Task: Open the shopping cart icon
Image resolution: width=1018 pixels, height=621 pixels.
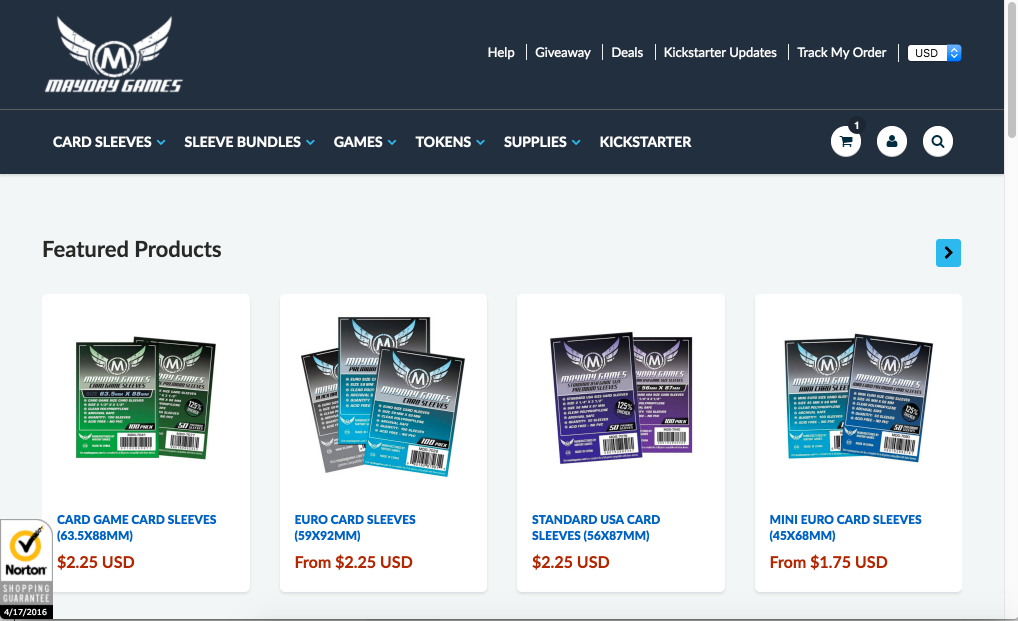Action: (x=846, y=141)
